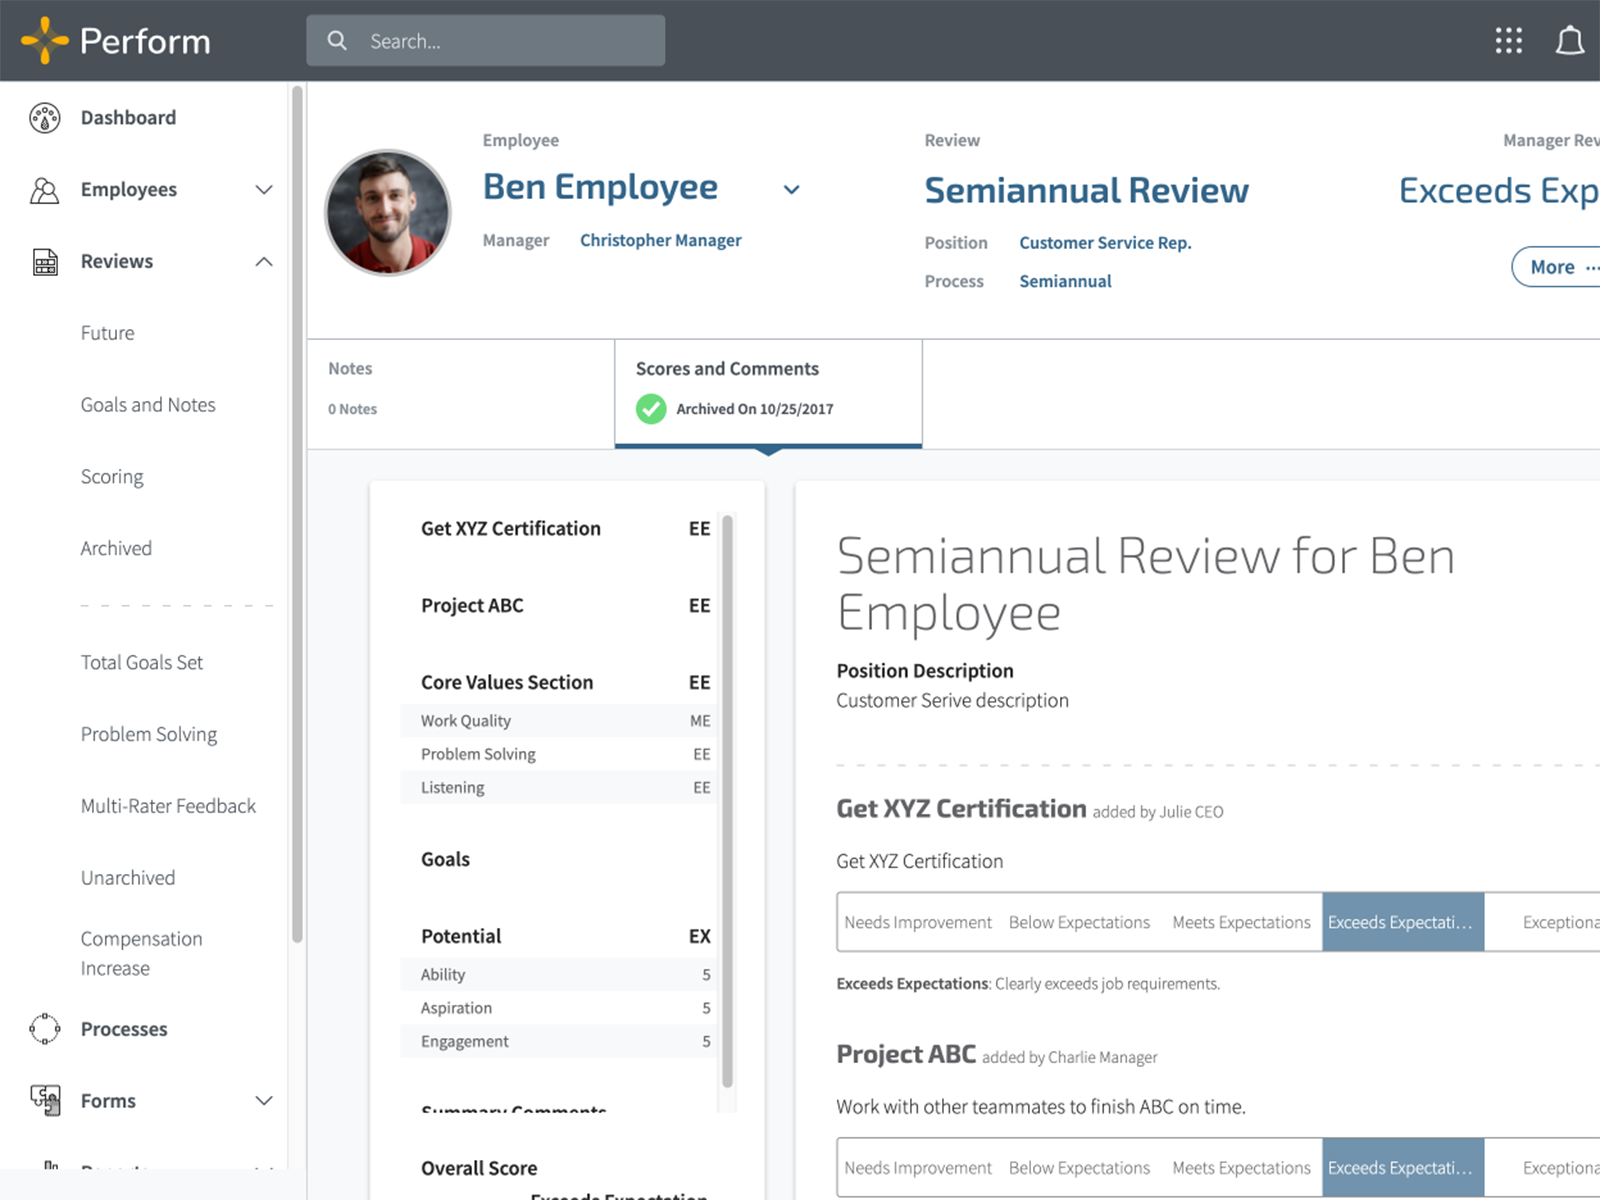Select the Employees sidebar icon
This screenshot has width=1600, height=1200.
pyautogui.click(x=44, y=189)
